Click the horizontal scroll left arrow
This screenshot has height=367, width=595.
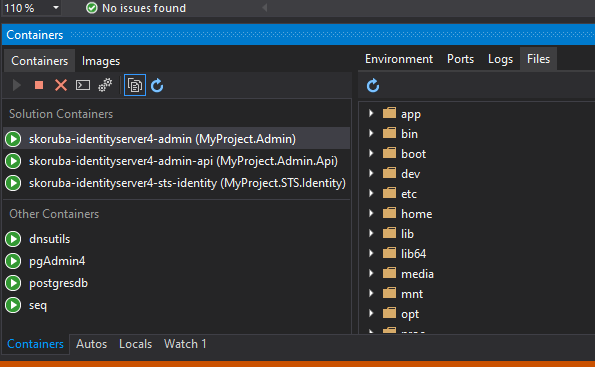tap(265, 8)
